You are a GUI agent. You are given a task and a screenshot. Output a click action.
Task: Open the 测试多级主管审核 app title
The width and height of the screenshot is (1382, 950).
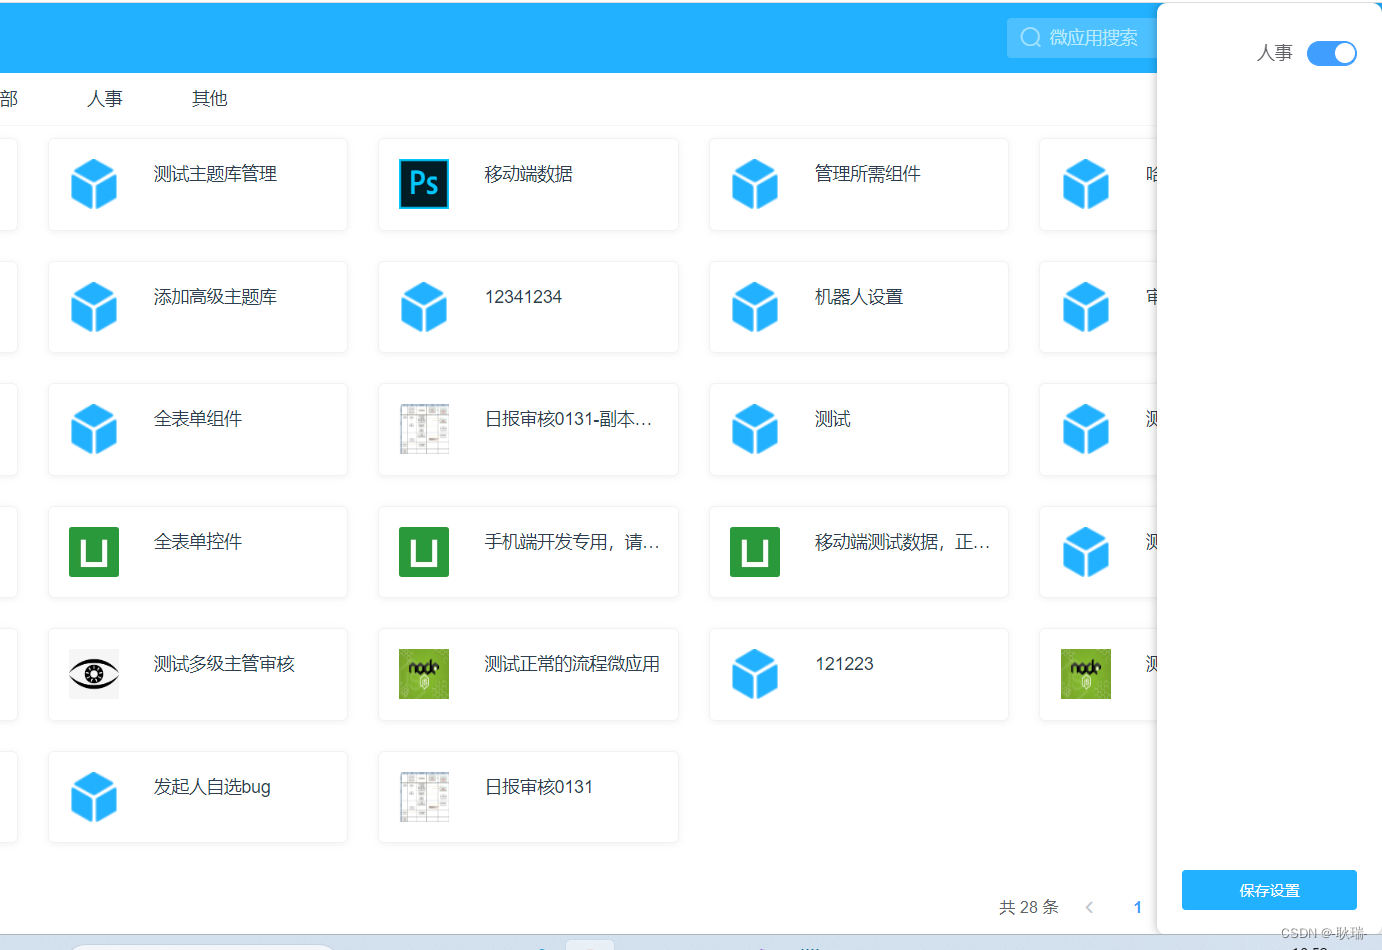coord(224,664)
